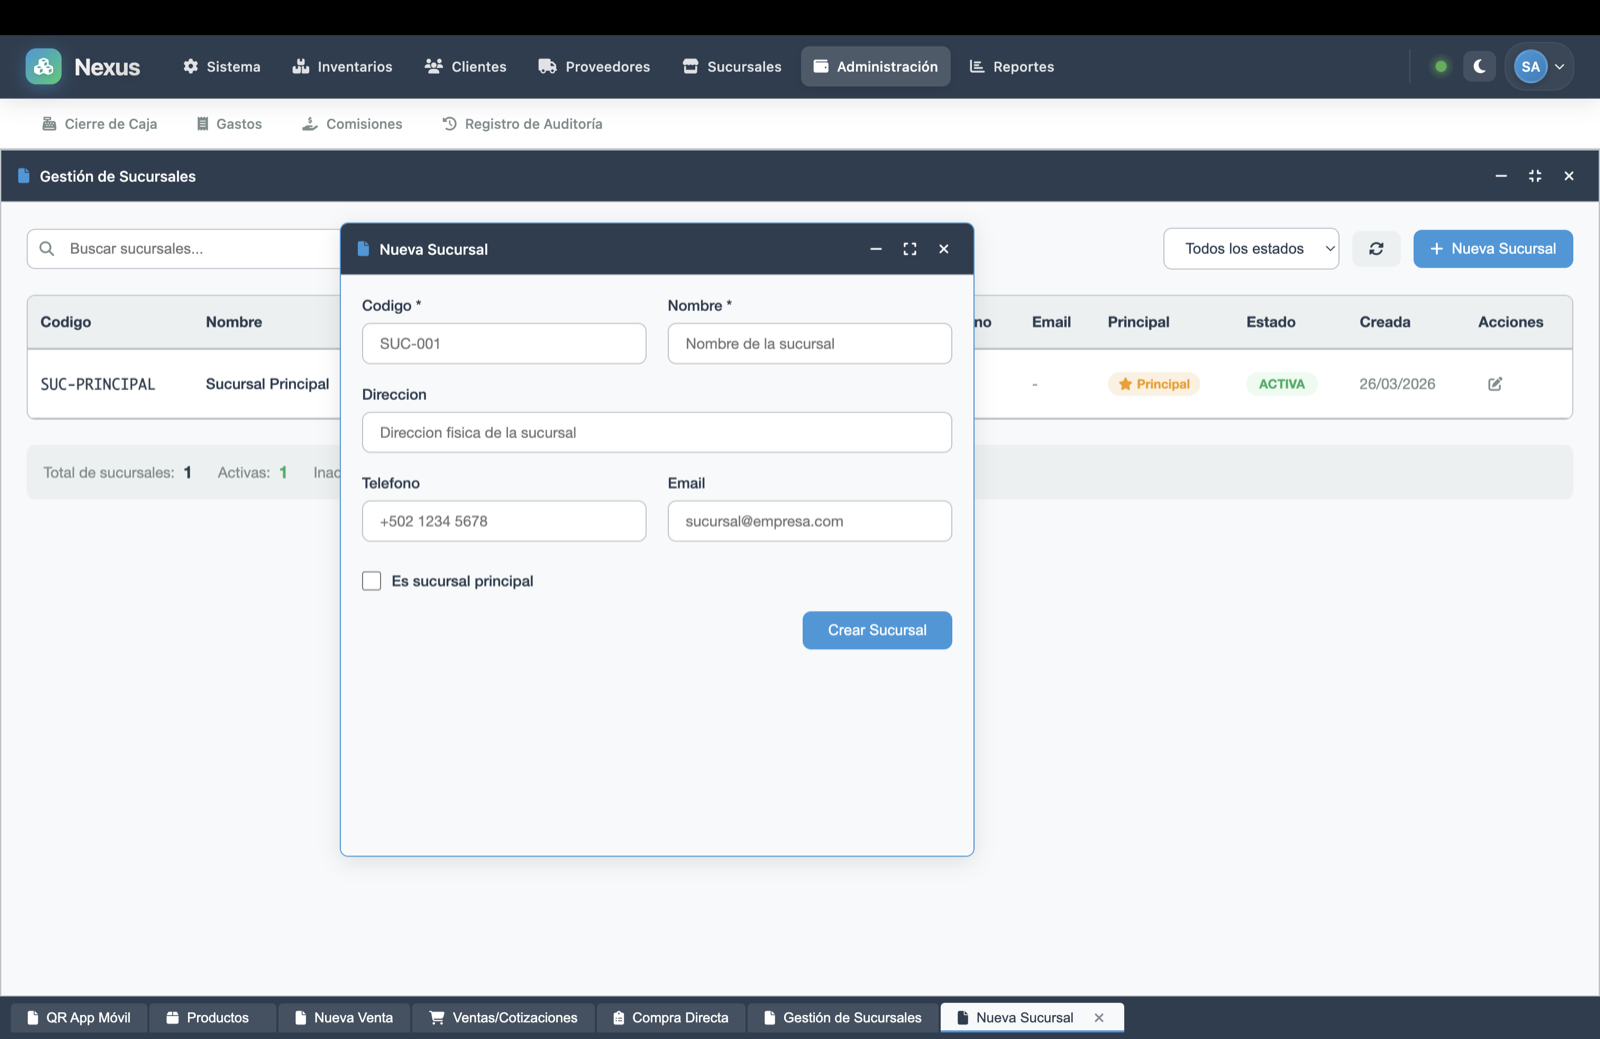Check the Es sucursal principal checkbox
The width and height of the screenshot is (1600, 1039).
point(372,581)
